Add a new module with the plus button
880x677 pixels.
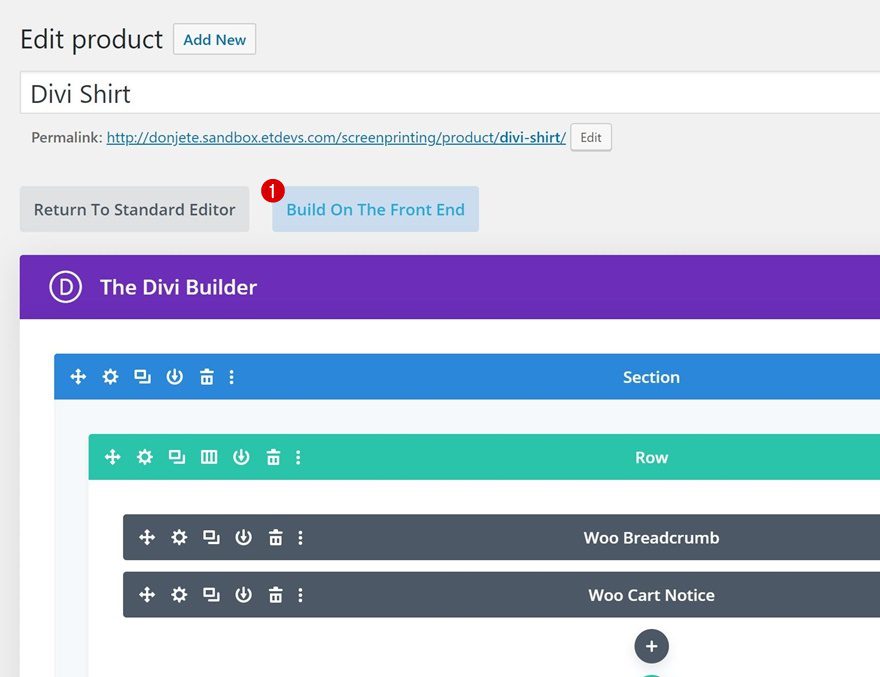pos(651,646)
